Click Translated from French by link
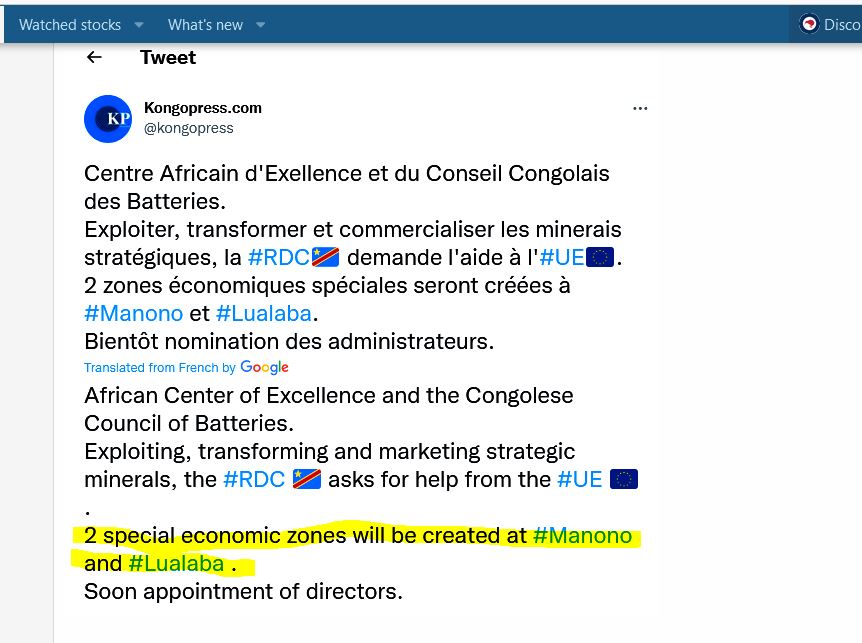The height and width of the screenshot is (643, 862). tap(160, 368)
